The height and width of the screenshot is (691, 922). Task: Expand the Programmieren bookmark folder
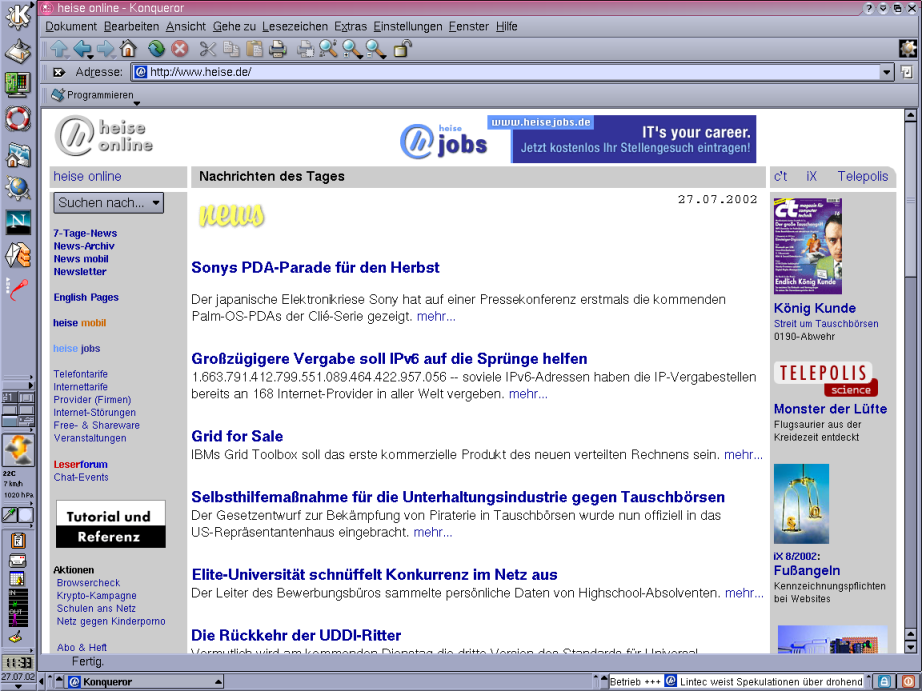96,96
